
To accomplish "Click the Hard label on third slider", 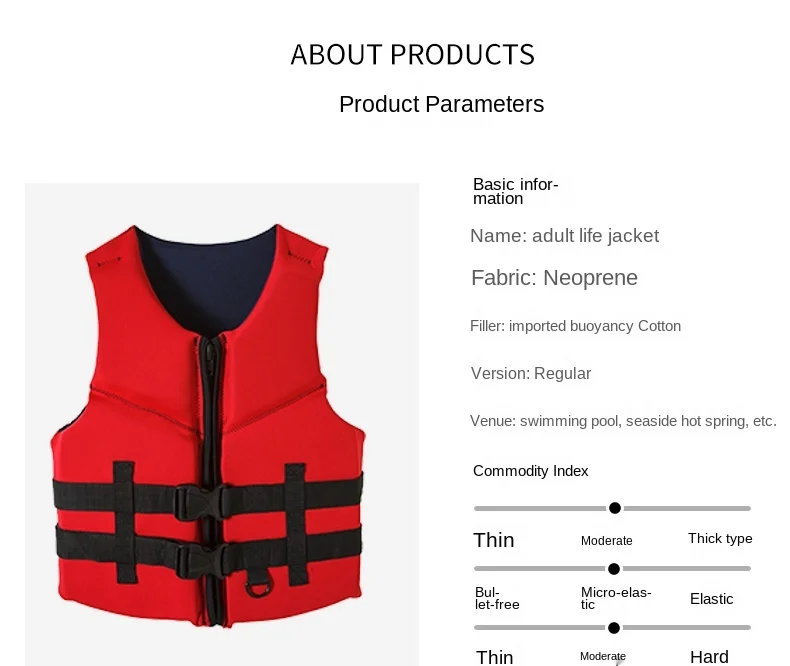I will point(709,657).
